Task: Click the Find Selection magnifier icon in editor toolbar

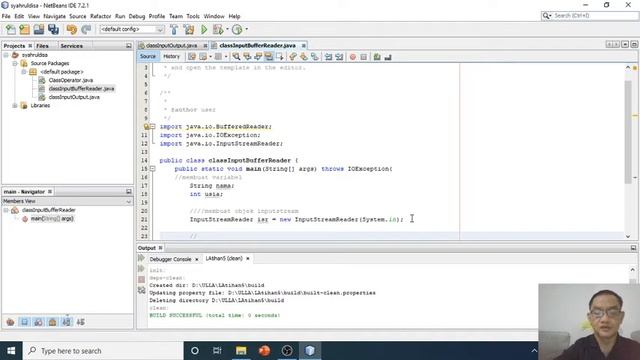Action: click(x=236, y=57)
